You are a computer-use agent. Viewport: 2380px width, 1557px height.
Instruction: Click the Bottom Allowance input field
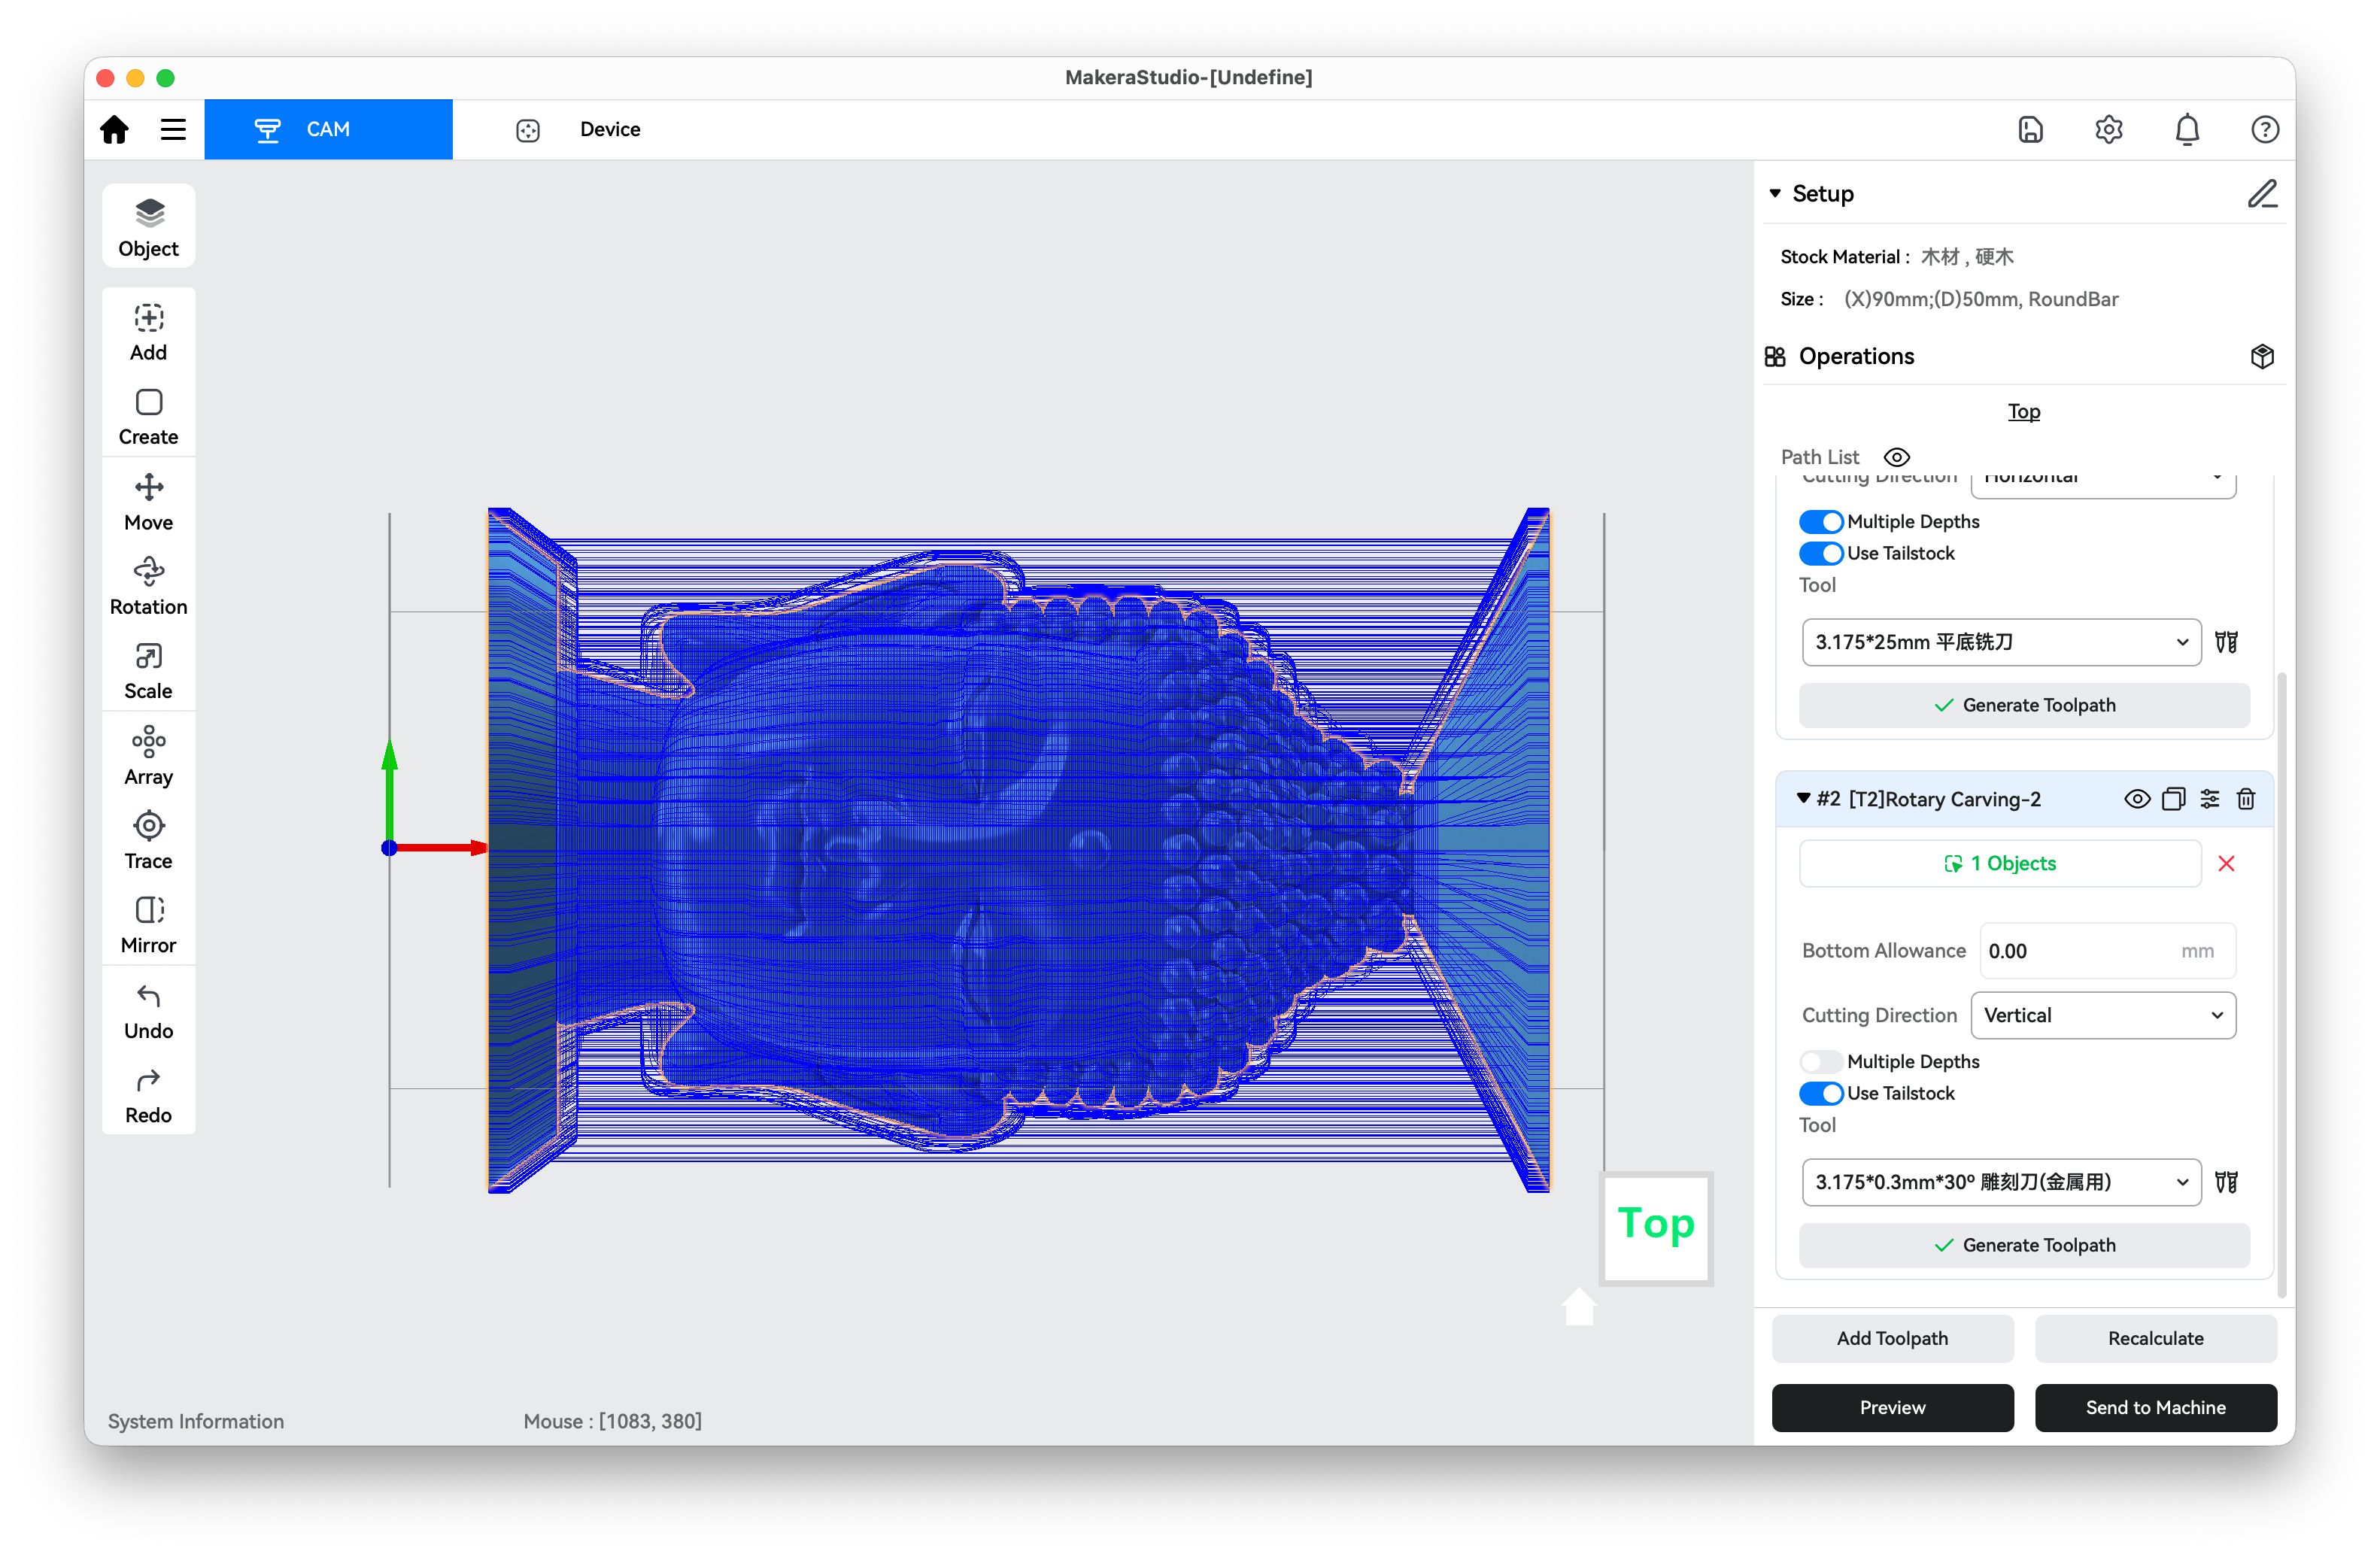[2107, 951]
